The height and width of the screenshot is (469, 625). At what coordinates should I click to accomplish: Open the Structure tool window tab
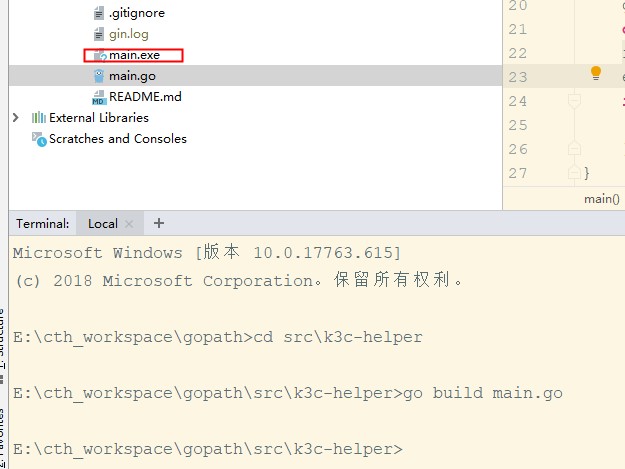coord(2,340)
